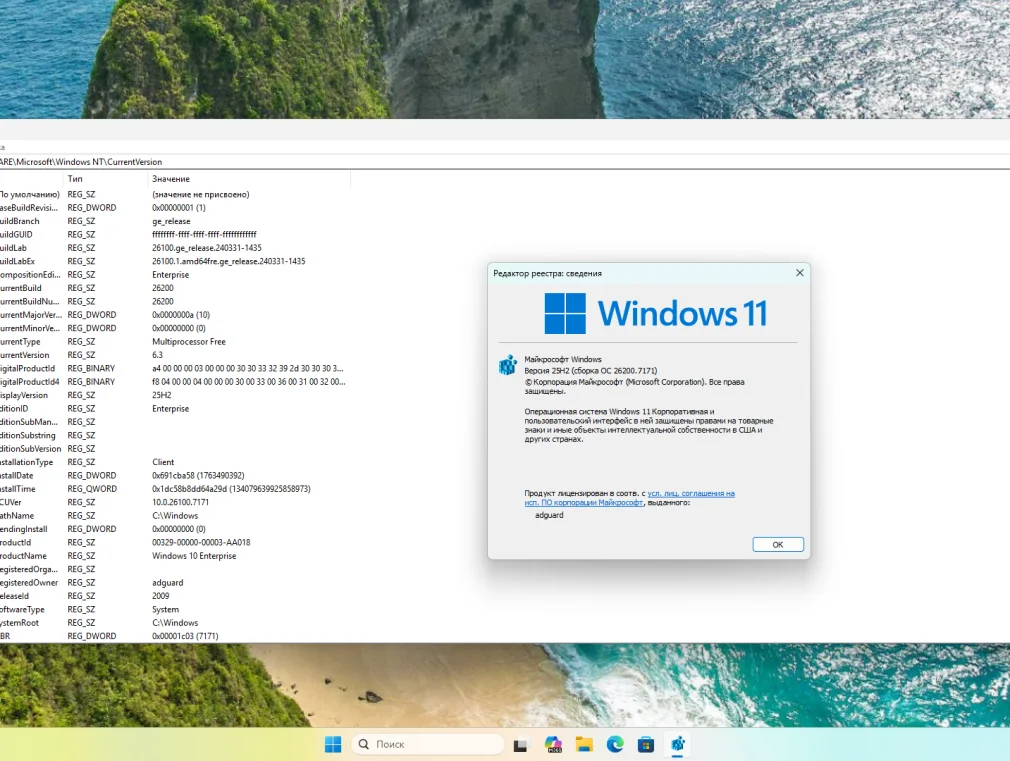Switch to Registry Editor taskbar icon
The width and height of the screenshot is (1010, 761).
point(678,745)
